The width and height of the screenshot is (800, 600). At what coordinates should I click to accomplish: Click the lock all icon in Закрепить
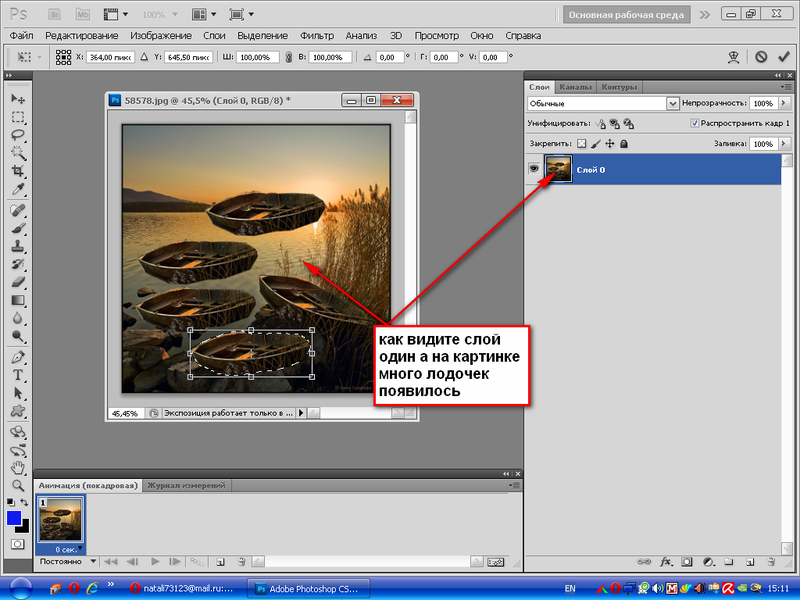(624, 144)
